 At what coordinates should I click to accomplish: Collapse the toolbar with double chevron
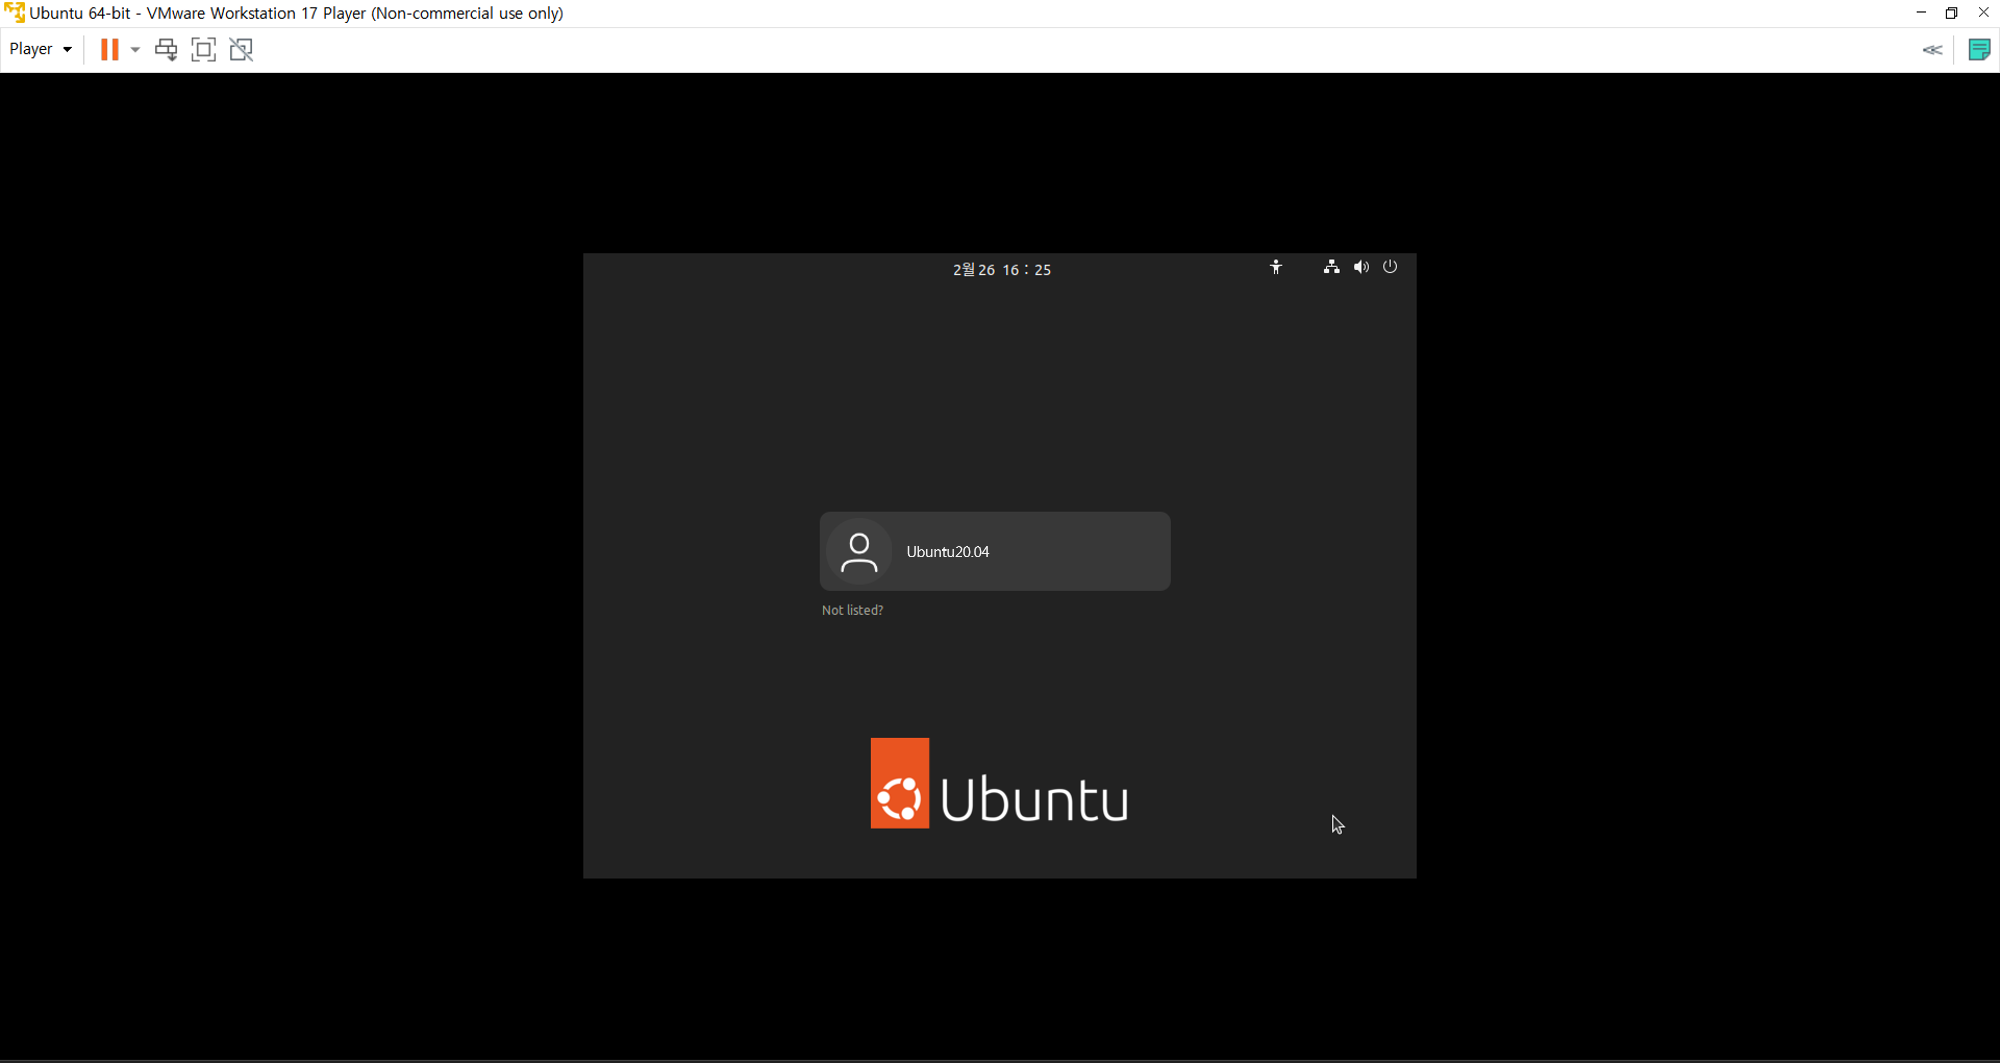tap(1932, 49)
